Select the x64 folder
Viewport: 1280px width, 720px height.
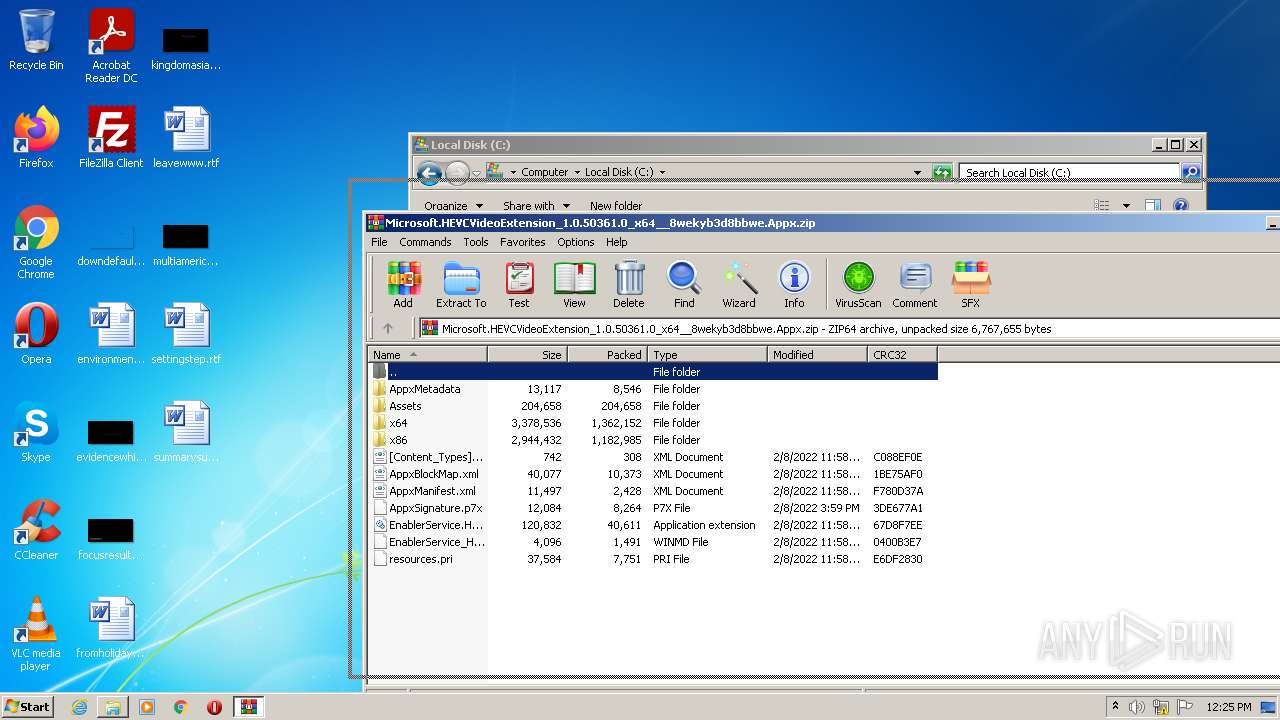[653, 423]
